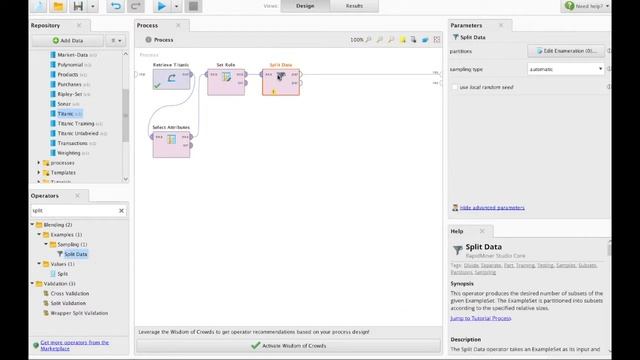Image resolution: width=640 pixels, height=360 pixels.
Task: Click the Edit Enumeration button
Action: pos(566,51)
